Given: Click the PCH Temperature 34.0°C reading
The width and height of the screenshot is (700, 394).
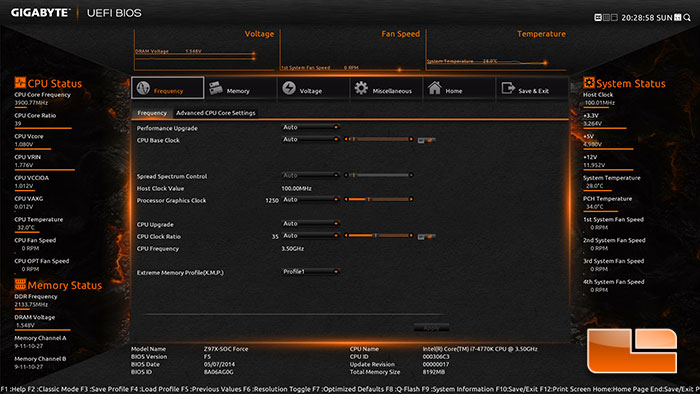Looking at the screenshot, I should (595, 207).
